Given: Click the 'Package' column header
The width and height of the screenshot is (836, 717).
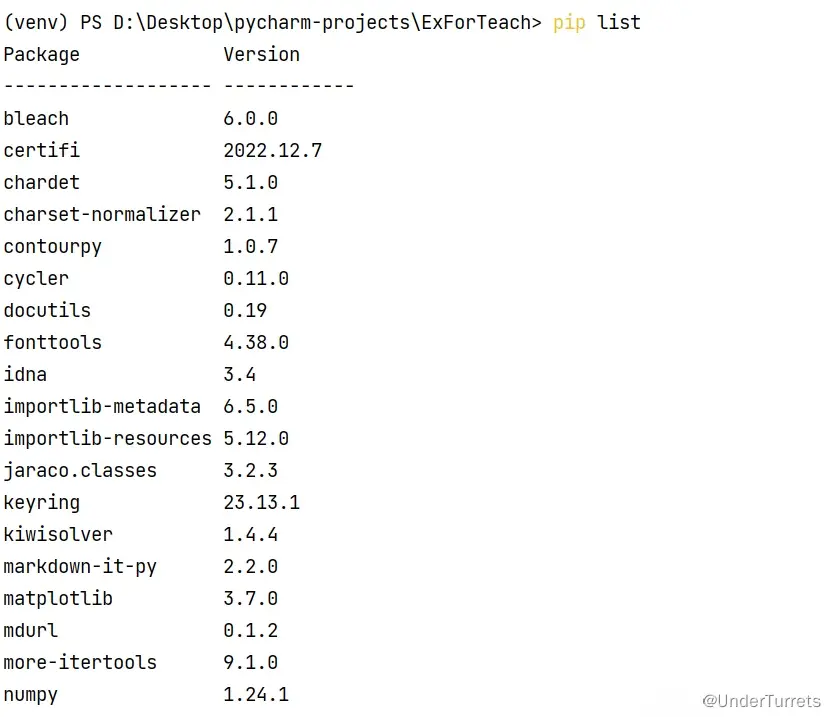Looking at the screenshot, I should 41,54.
